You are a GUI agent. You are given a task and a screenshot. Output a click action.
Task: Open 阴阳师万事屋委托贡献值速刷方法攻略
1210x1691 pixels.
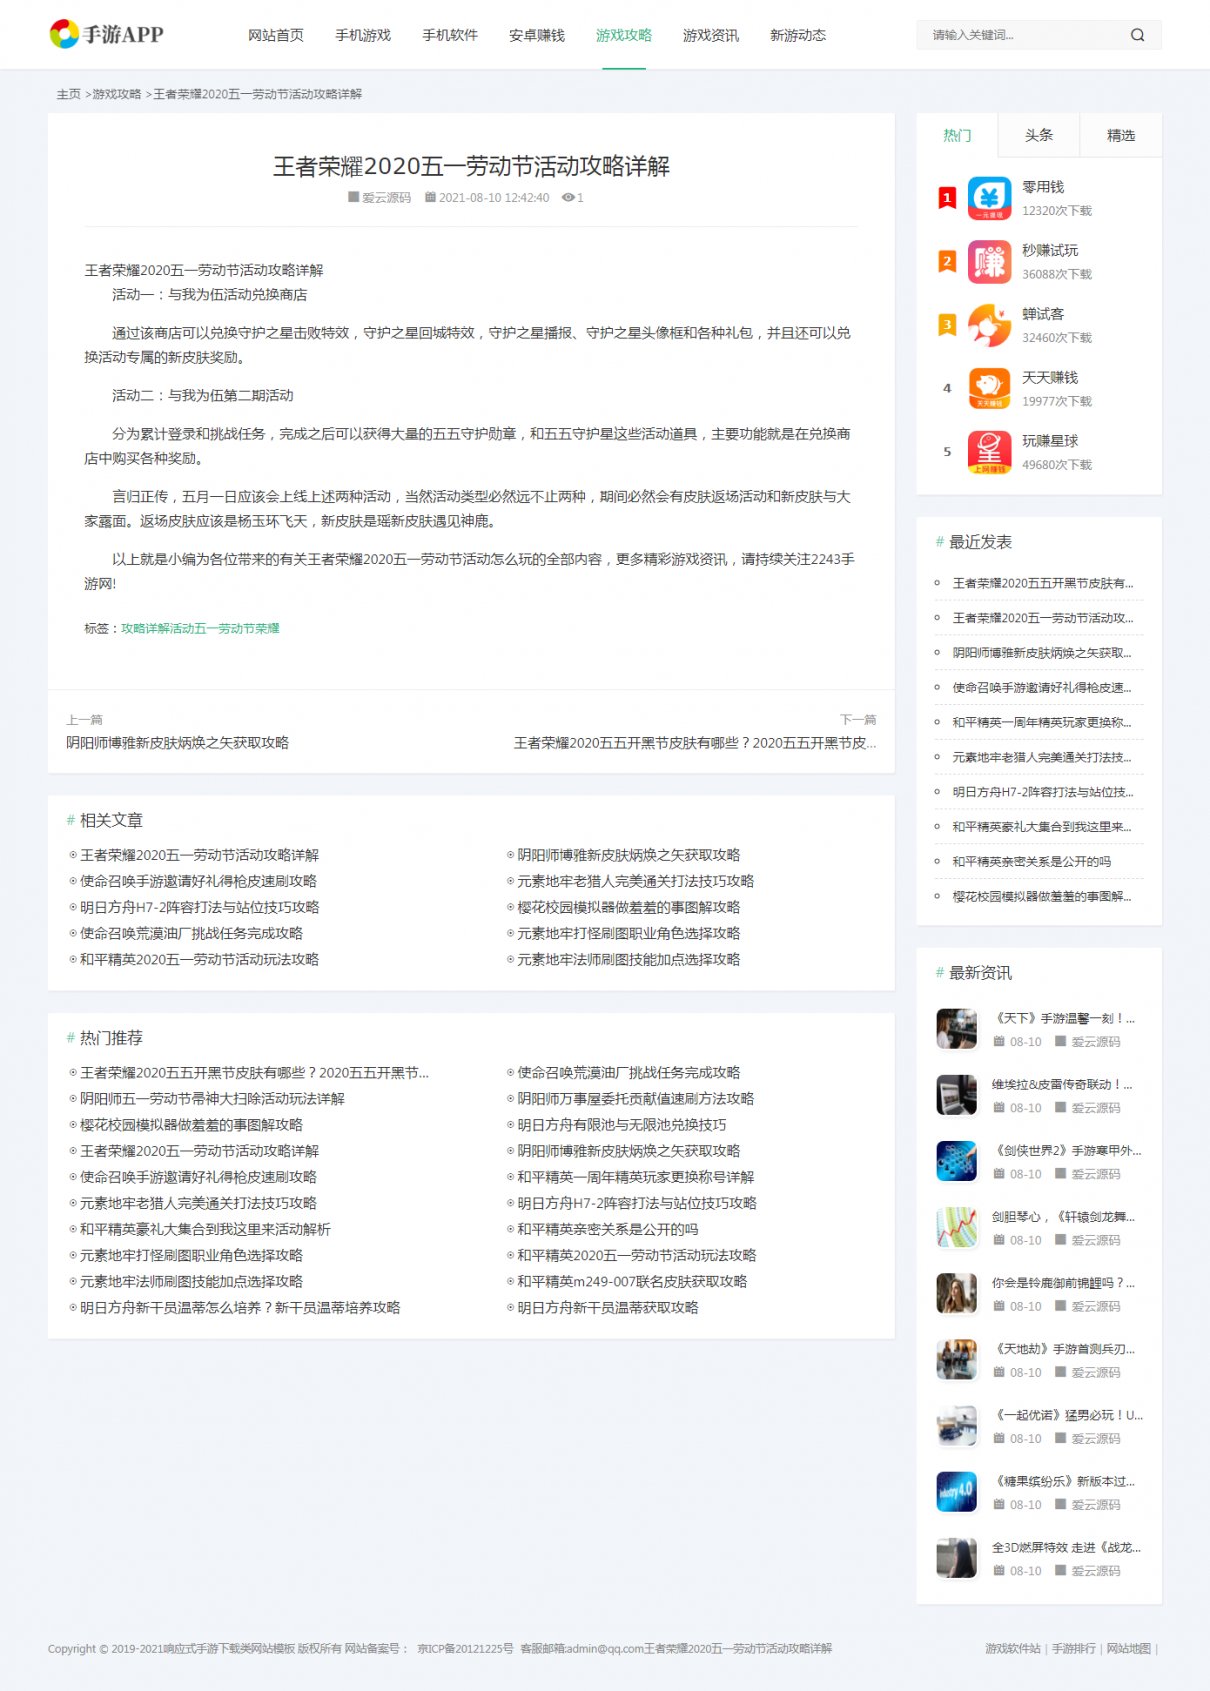(x=635, y=1099)
